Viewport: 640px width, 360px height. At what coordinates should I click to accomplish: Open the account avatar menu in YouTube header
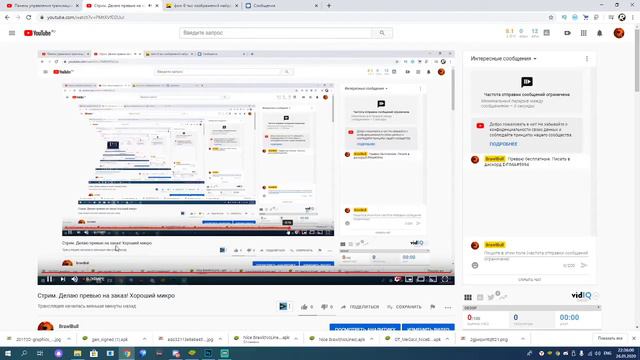pos(619,33)
